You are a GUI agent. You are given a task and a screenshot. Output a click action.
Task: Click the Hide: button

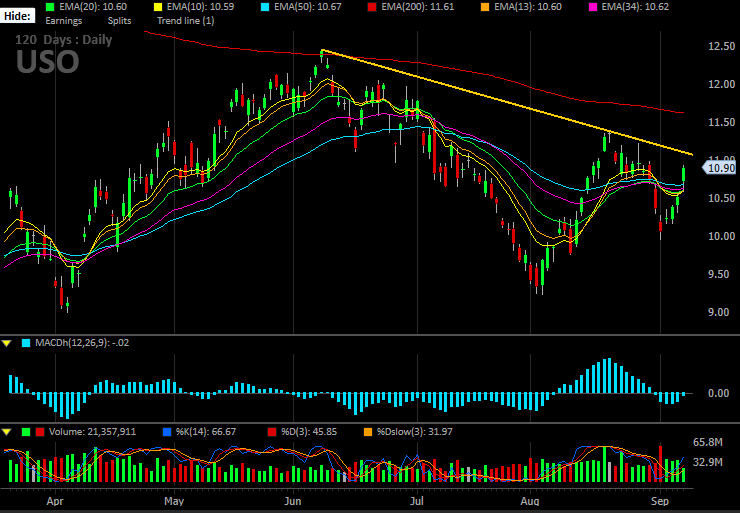17,16
